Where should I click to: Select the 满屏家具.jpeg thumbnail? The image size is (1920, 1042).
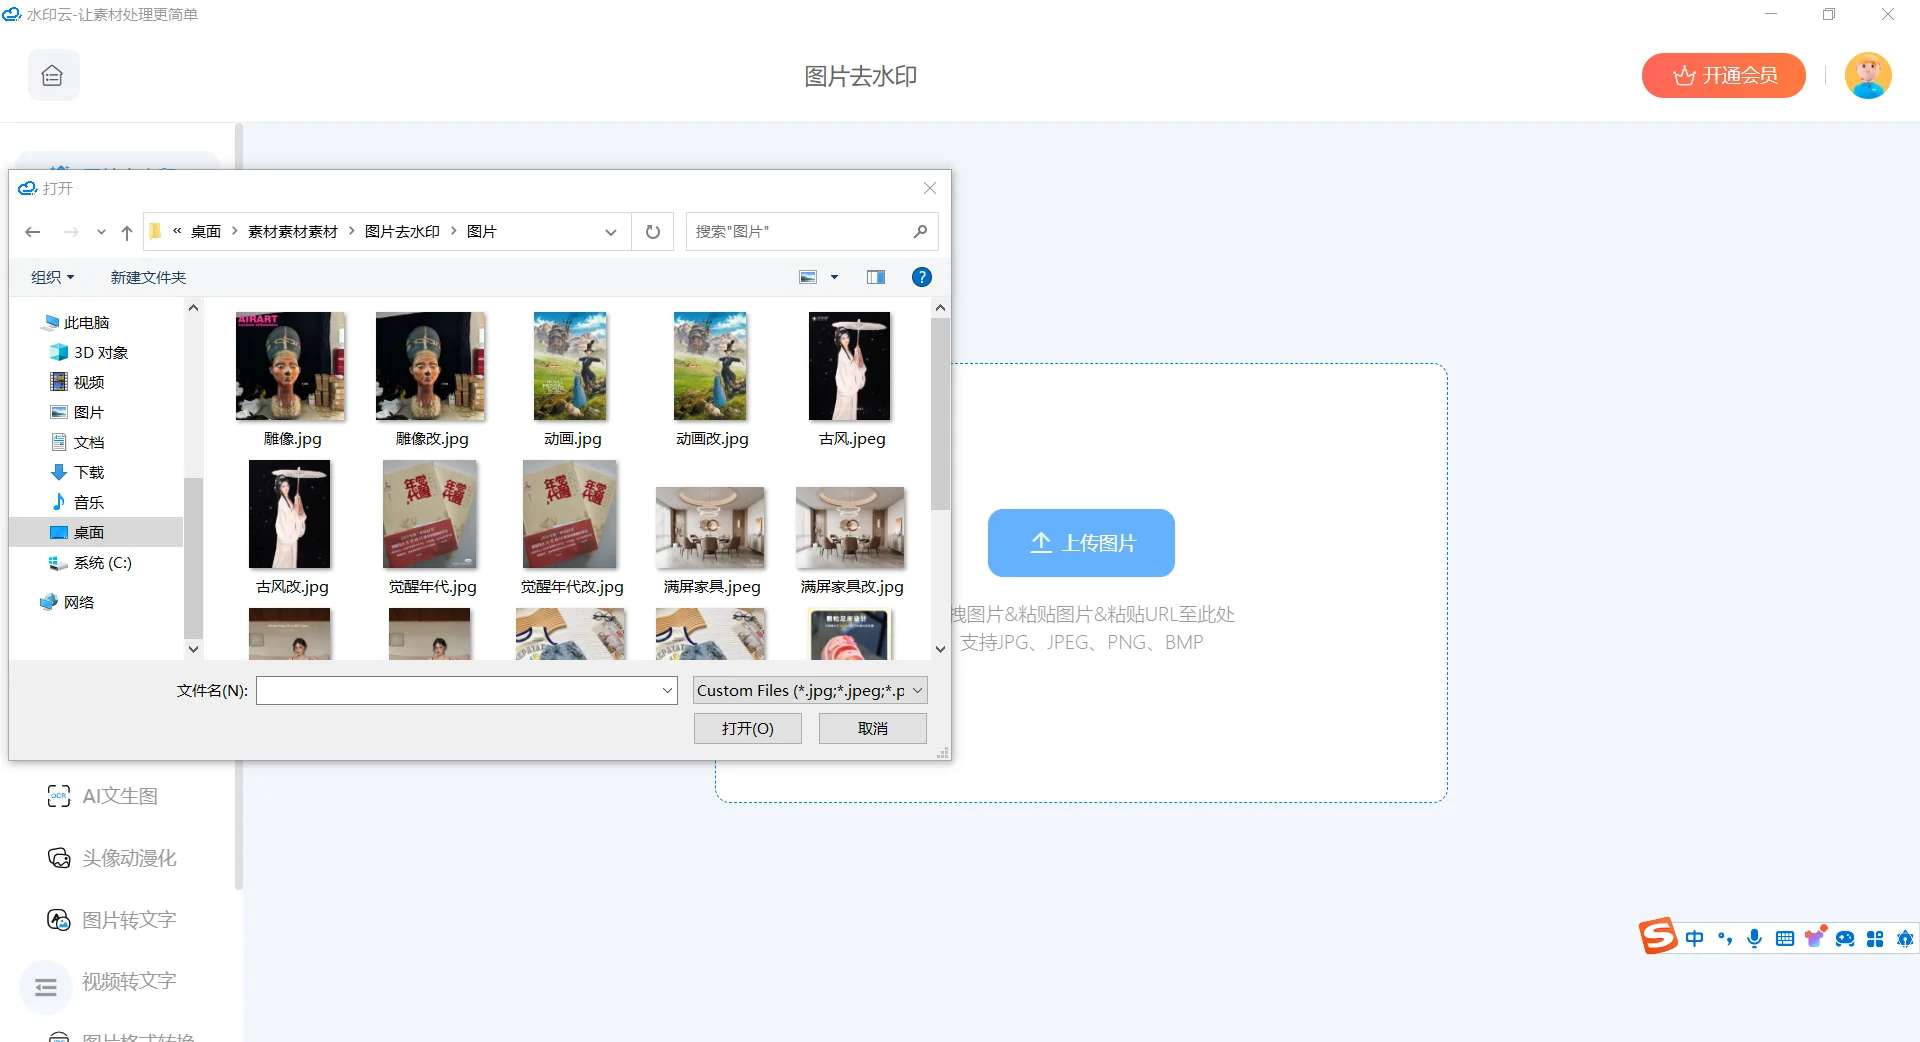pyautogui.click(x=711, y=527)
